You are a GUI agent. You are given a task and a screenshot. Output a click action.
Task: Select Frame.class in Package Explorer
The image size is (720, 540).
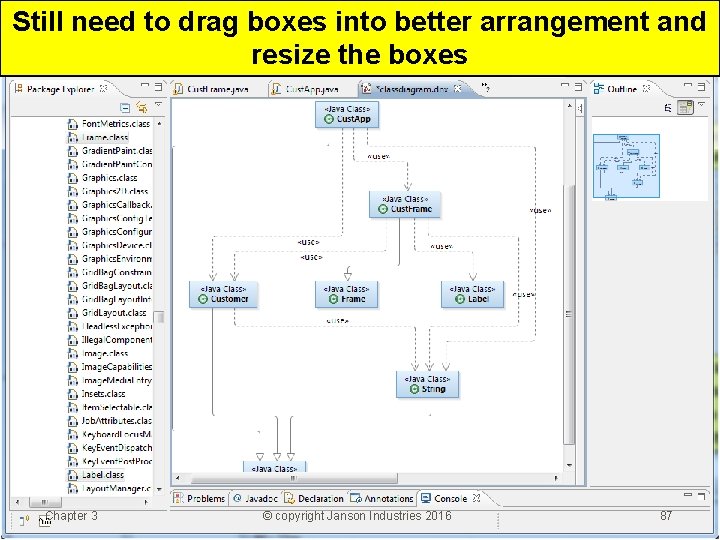click(x=98, y=137)
